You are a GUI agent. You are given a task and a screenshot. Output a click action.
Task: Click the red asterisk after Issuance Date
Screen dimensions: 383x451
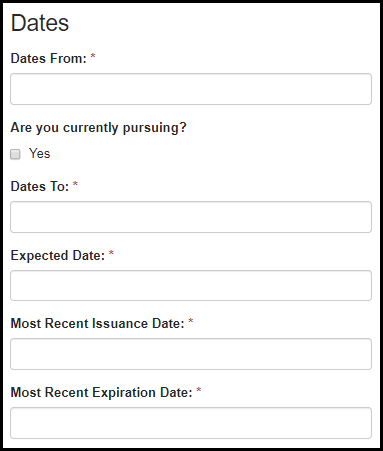click(191, 321)
